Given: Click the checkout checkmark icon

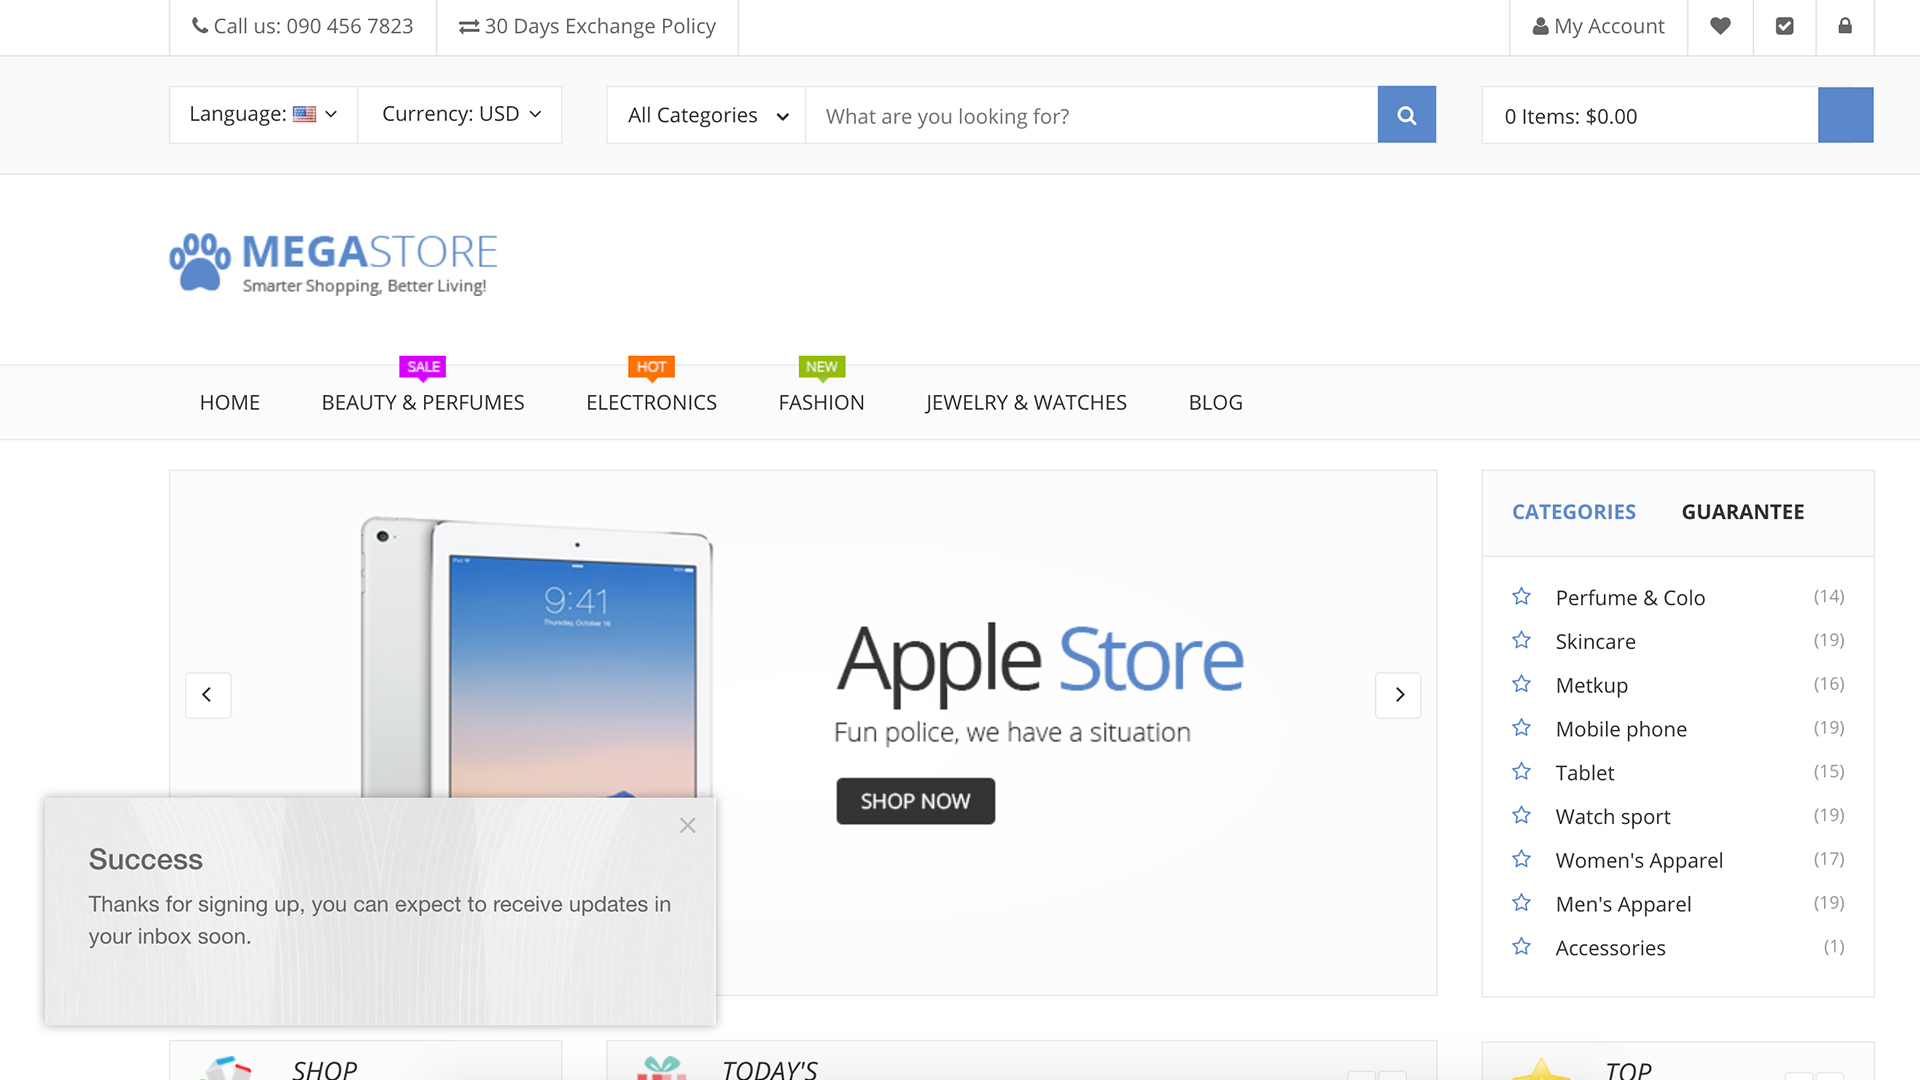Looking at the screenshot, I should click(1784, 26).
